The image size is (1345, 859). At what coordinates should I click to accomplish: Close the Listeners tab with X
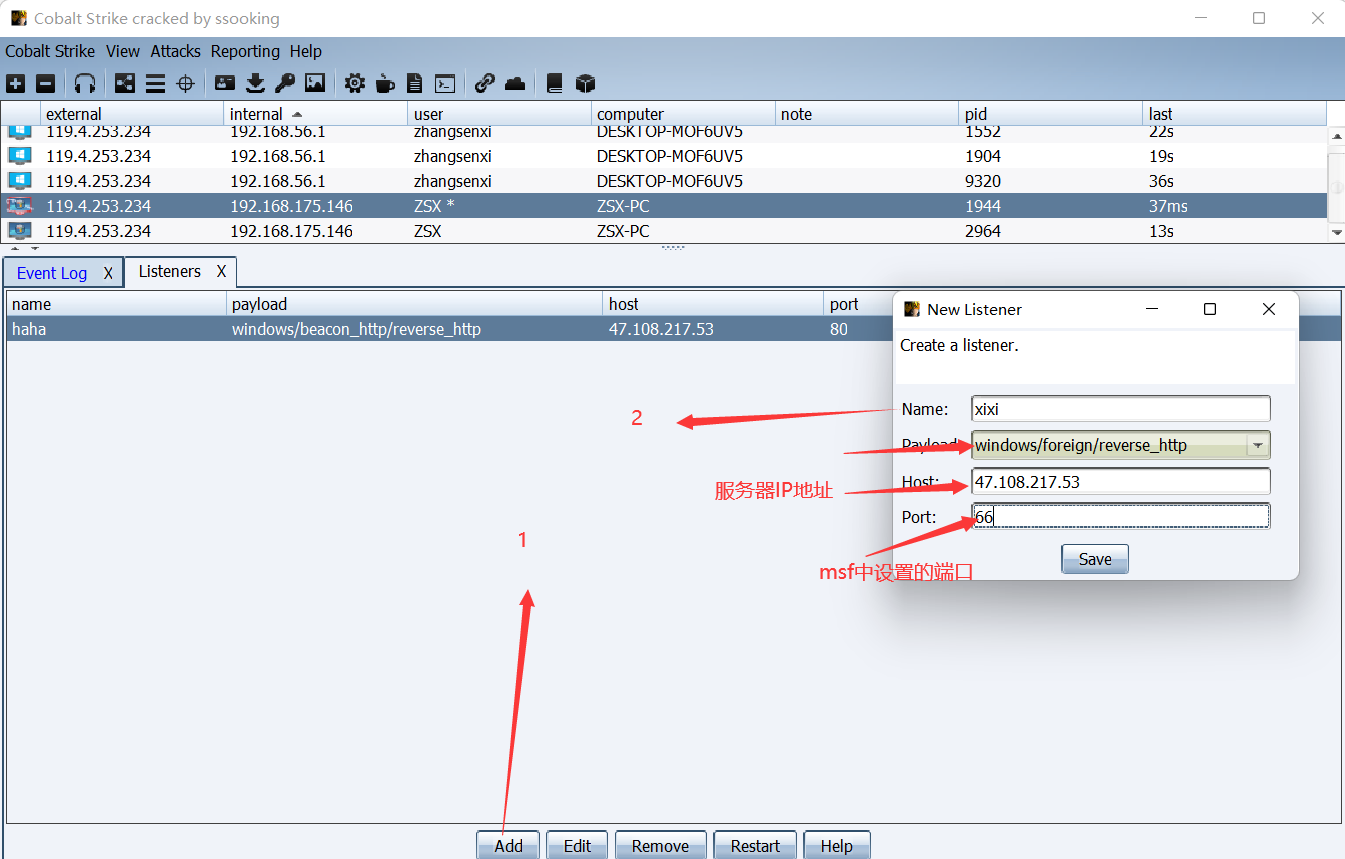click(222, 271)
